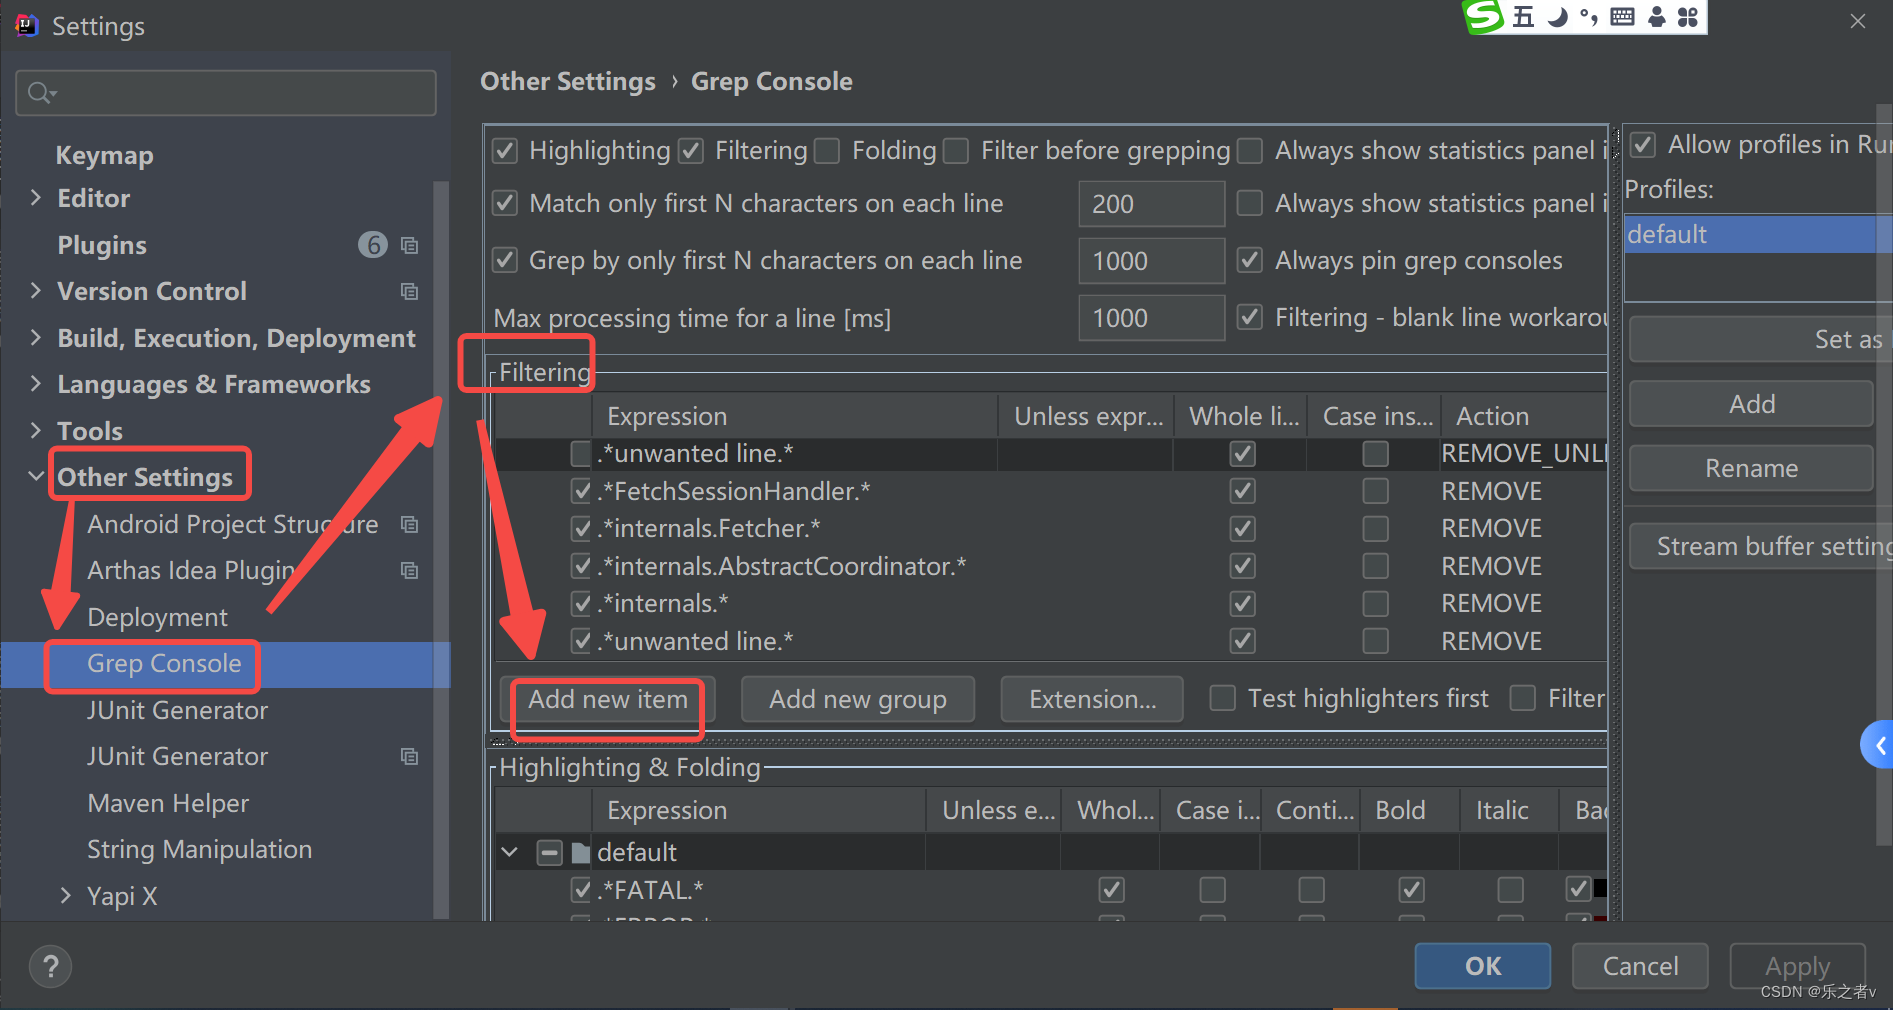This screenshot has height=1010, width=1893.
Task: Click the Rename profile button
Action: pos(1751,468)
